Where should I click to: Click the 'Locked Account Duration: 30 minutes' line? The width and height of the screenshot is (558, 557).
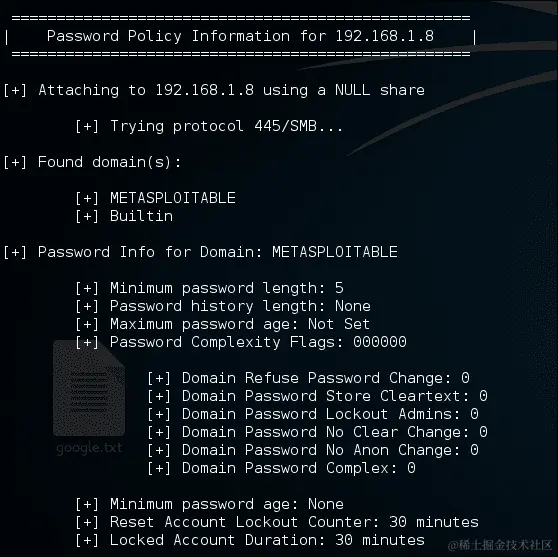click(250, 540)
